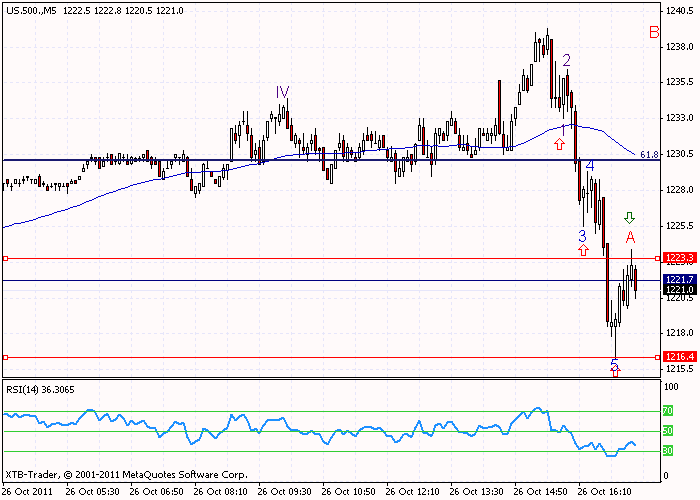This screenshot has height=500, width=700.
Task: Click the right handle of the 1223.3 line
Action: 657,258
